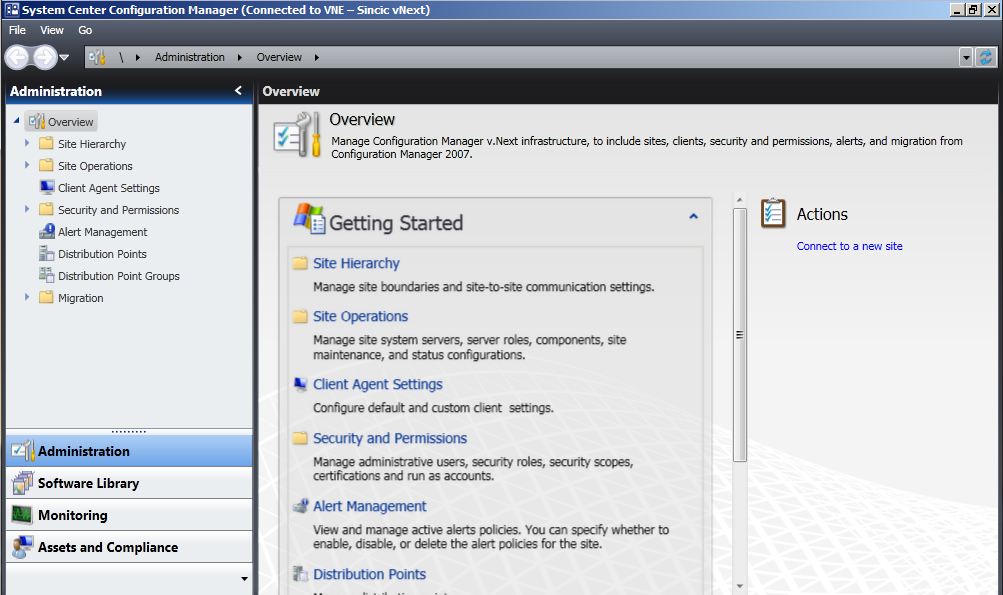Click Connect to a new site action
The width and height of the screenshot is (1003, 595).
pyautogui.click(x=849, y=246)
